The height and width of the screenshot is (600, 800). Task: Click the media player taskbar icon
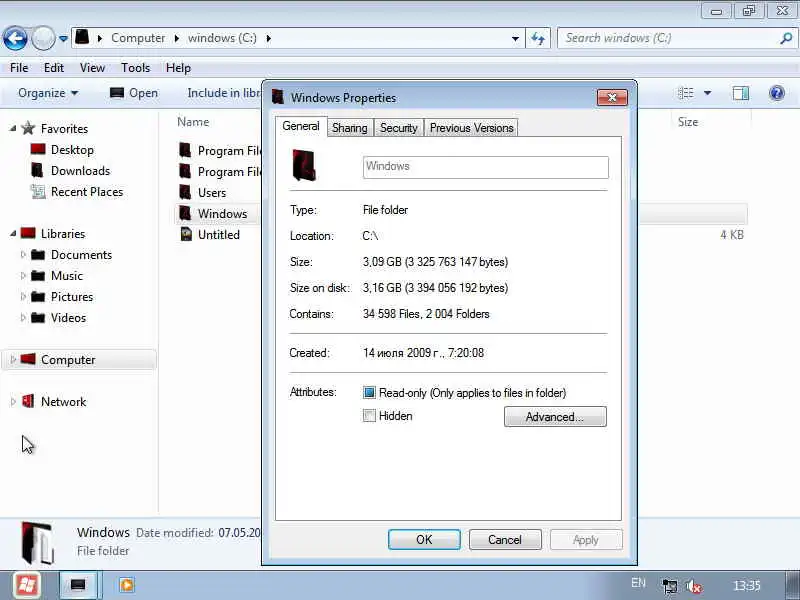point(127,585)
